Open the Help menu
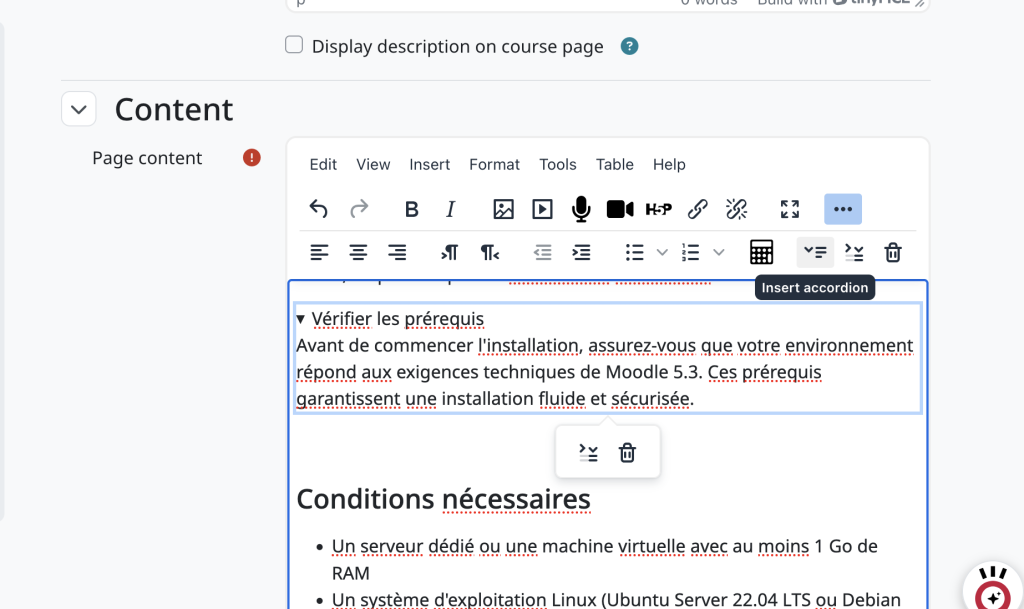1024x609 pixels. [x=669, y=164]
